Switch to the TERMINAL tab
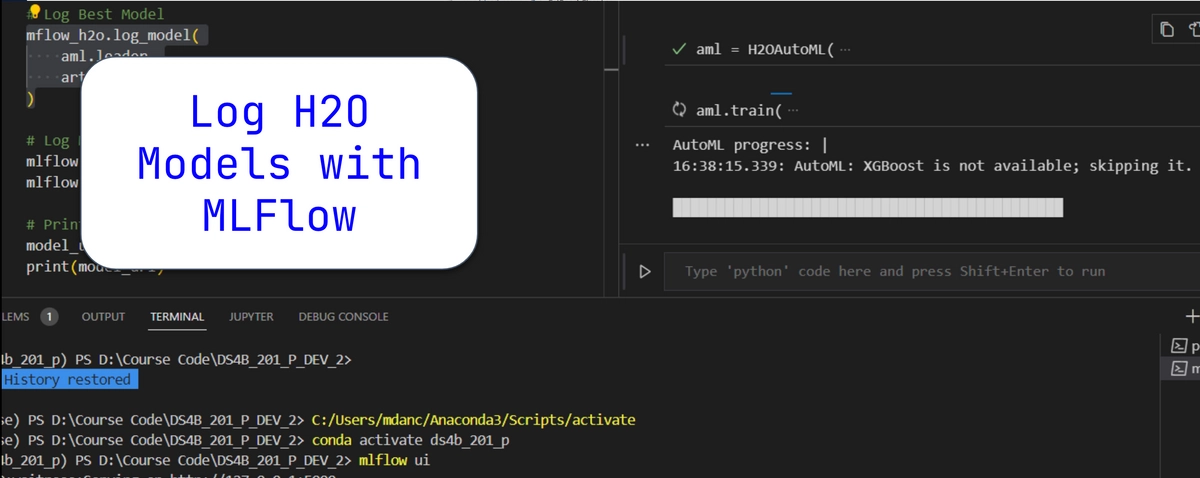The image size is (1200, 478). click(x=177, y=316)
